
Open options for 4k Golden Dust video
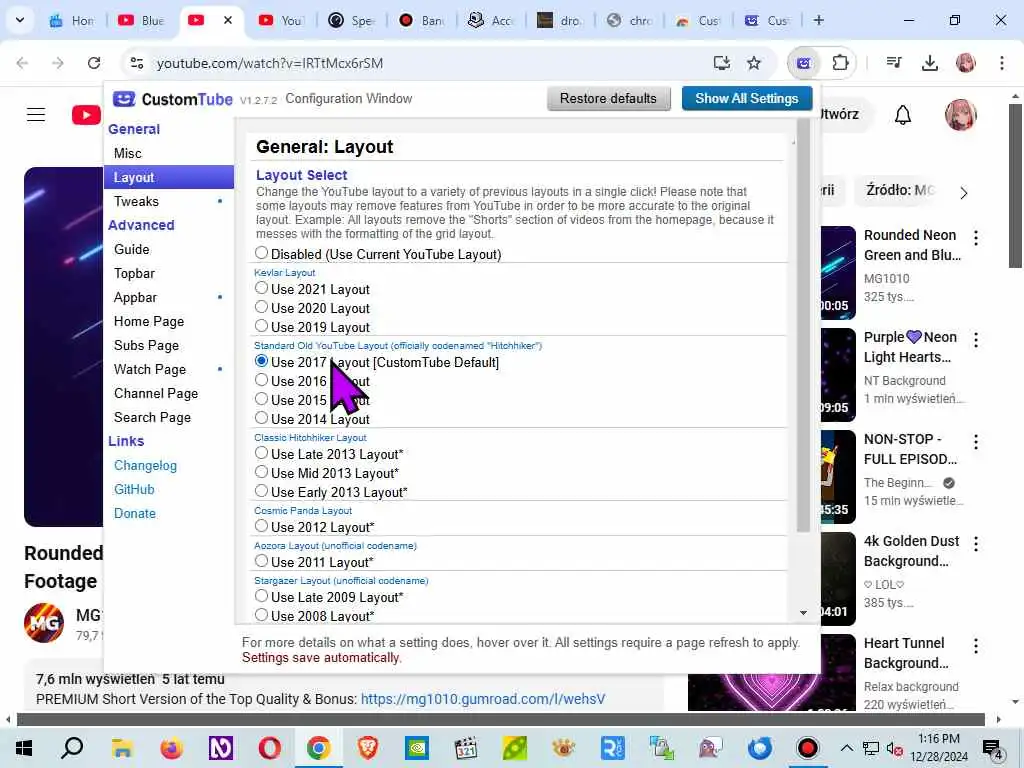coord(976,543)
